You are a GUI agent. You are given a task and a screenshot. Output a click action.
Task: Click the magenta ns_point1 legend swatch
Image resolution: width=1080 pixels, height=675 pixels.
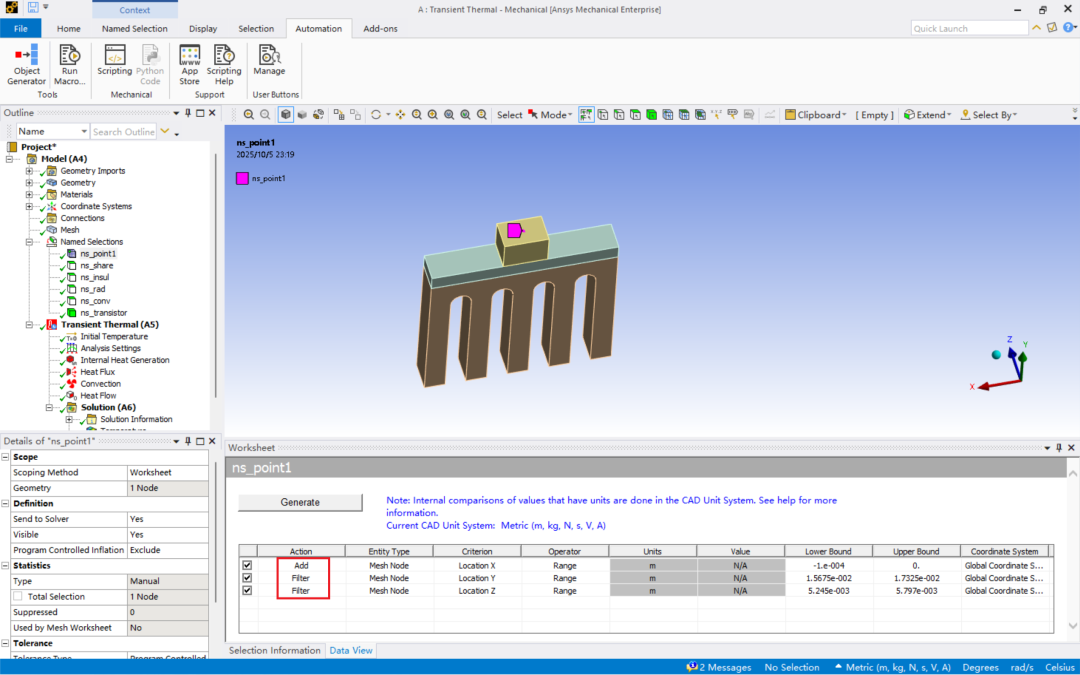coord(242,178)
